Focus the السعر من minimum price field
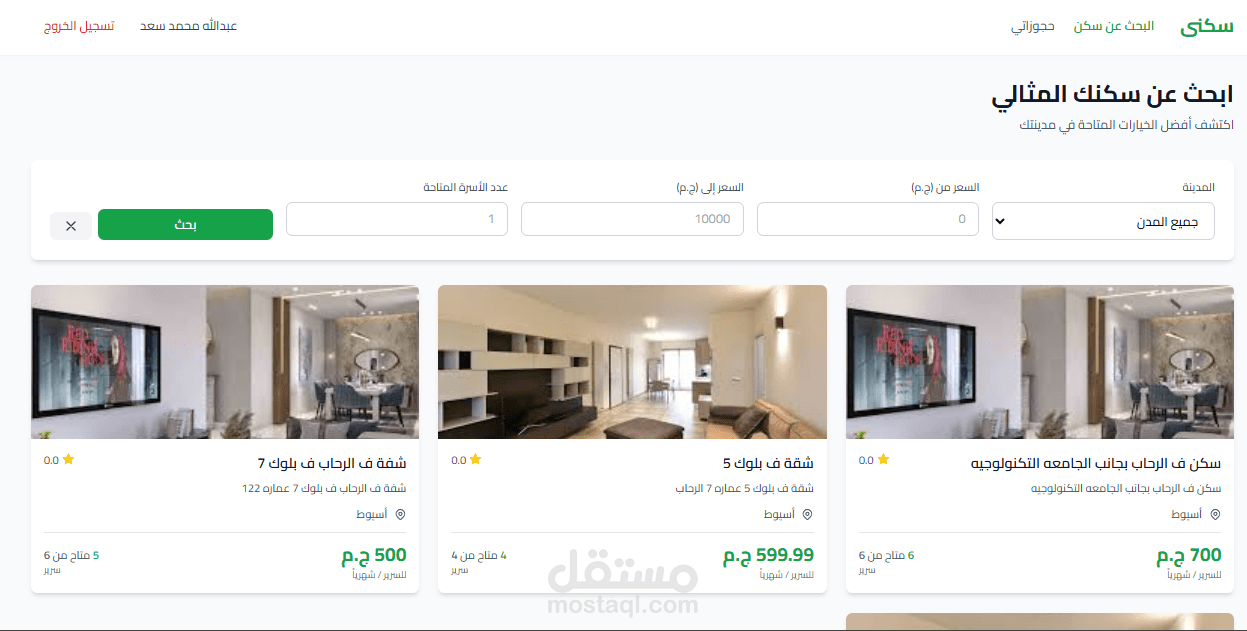Viewport: 1247px width, 631px height. [x=868, y=219]
